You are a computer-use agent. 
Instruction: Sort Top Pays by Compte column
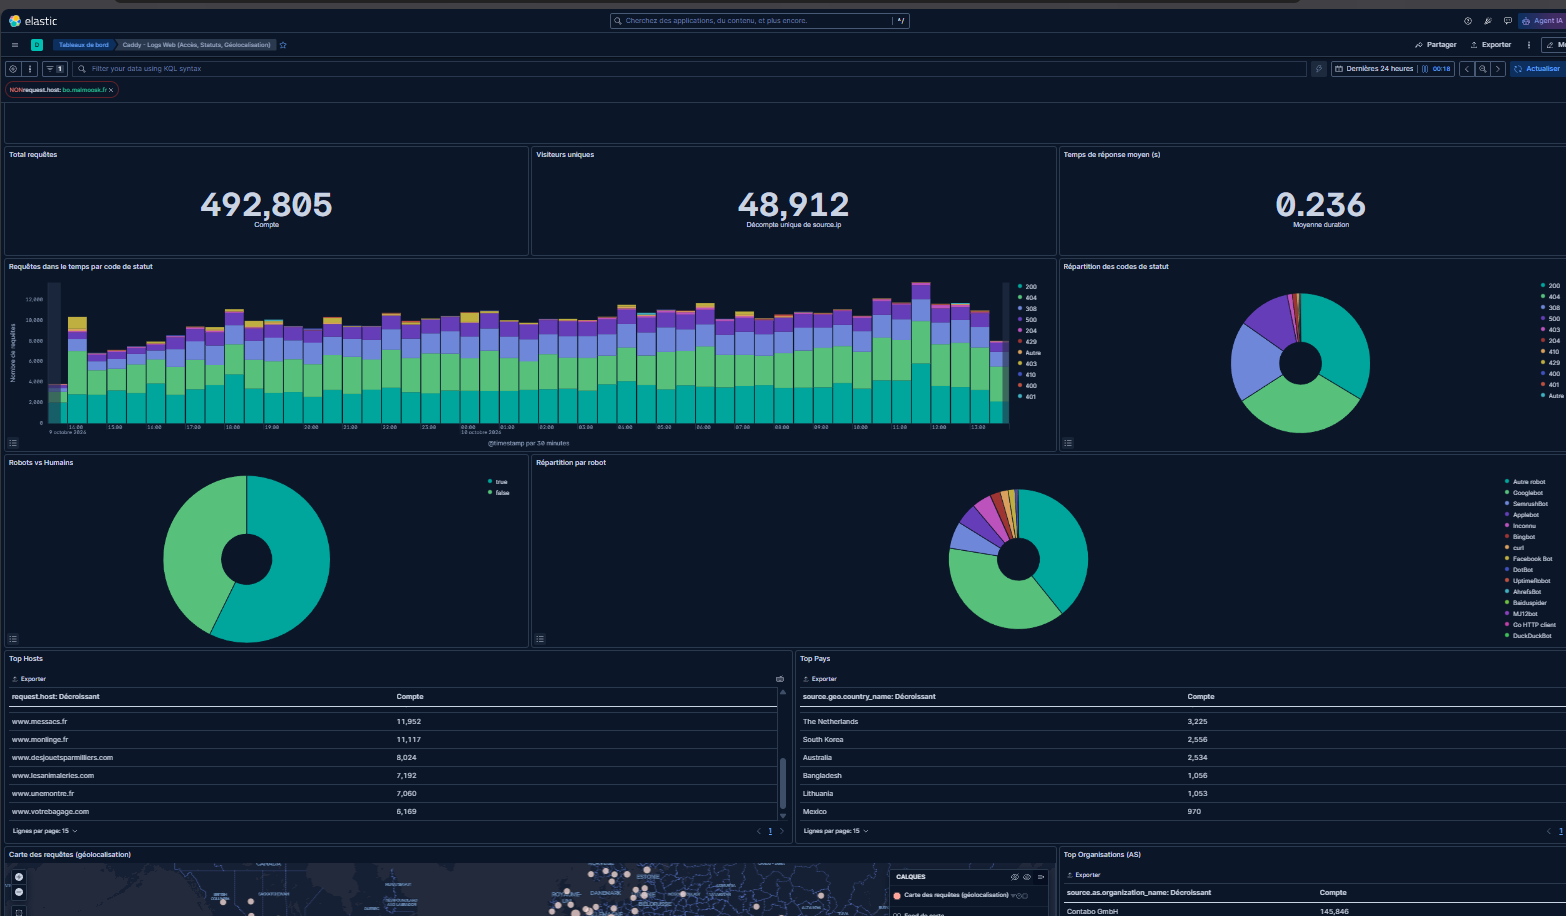(1201, 697)
